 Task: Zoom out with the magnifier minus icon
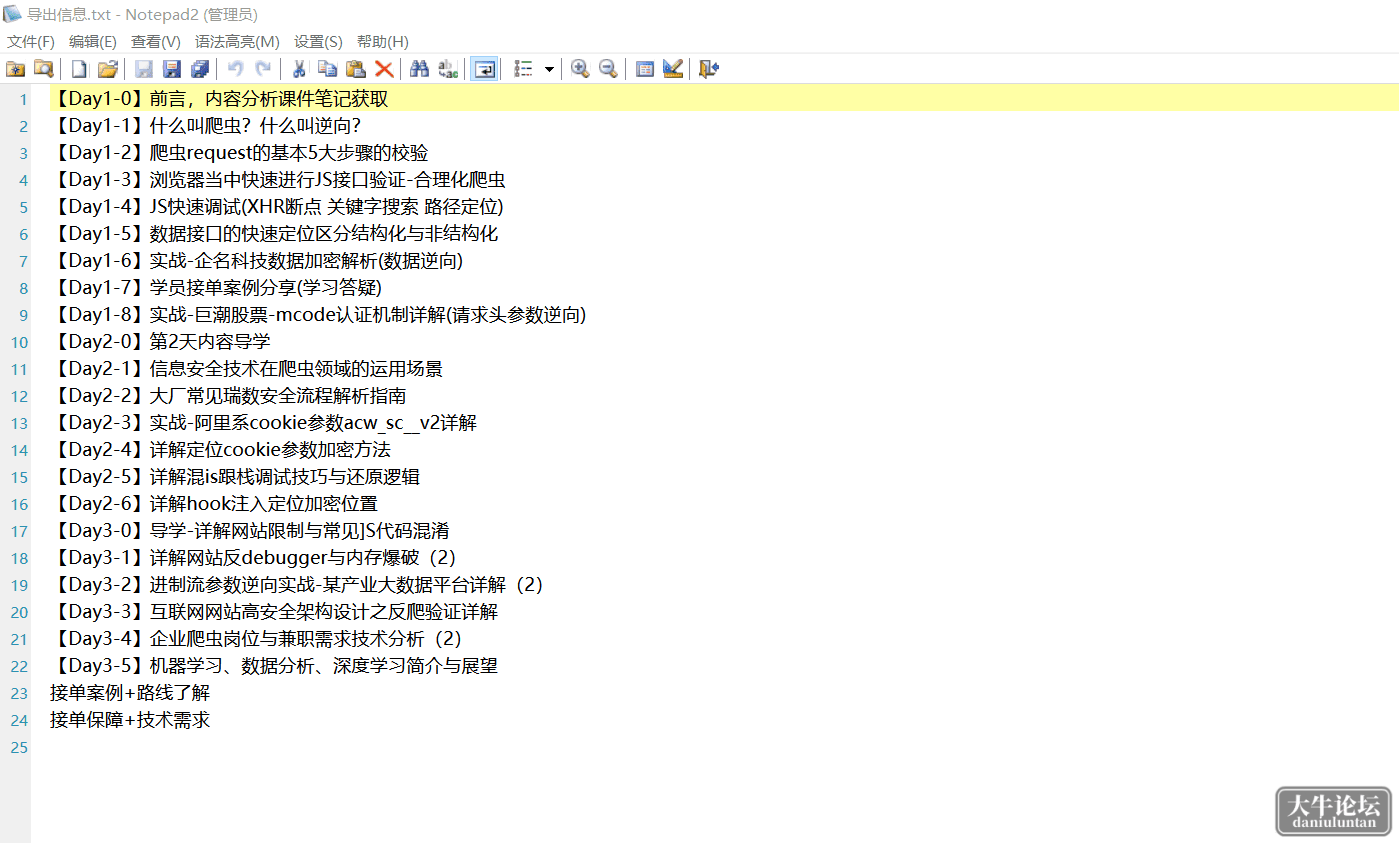[608, 69]
